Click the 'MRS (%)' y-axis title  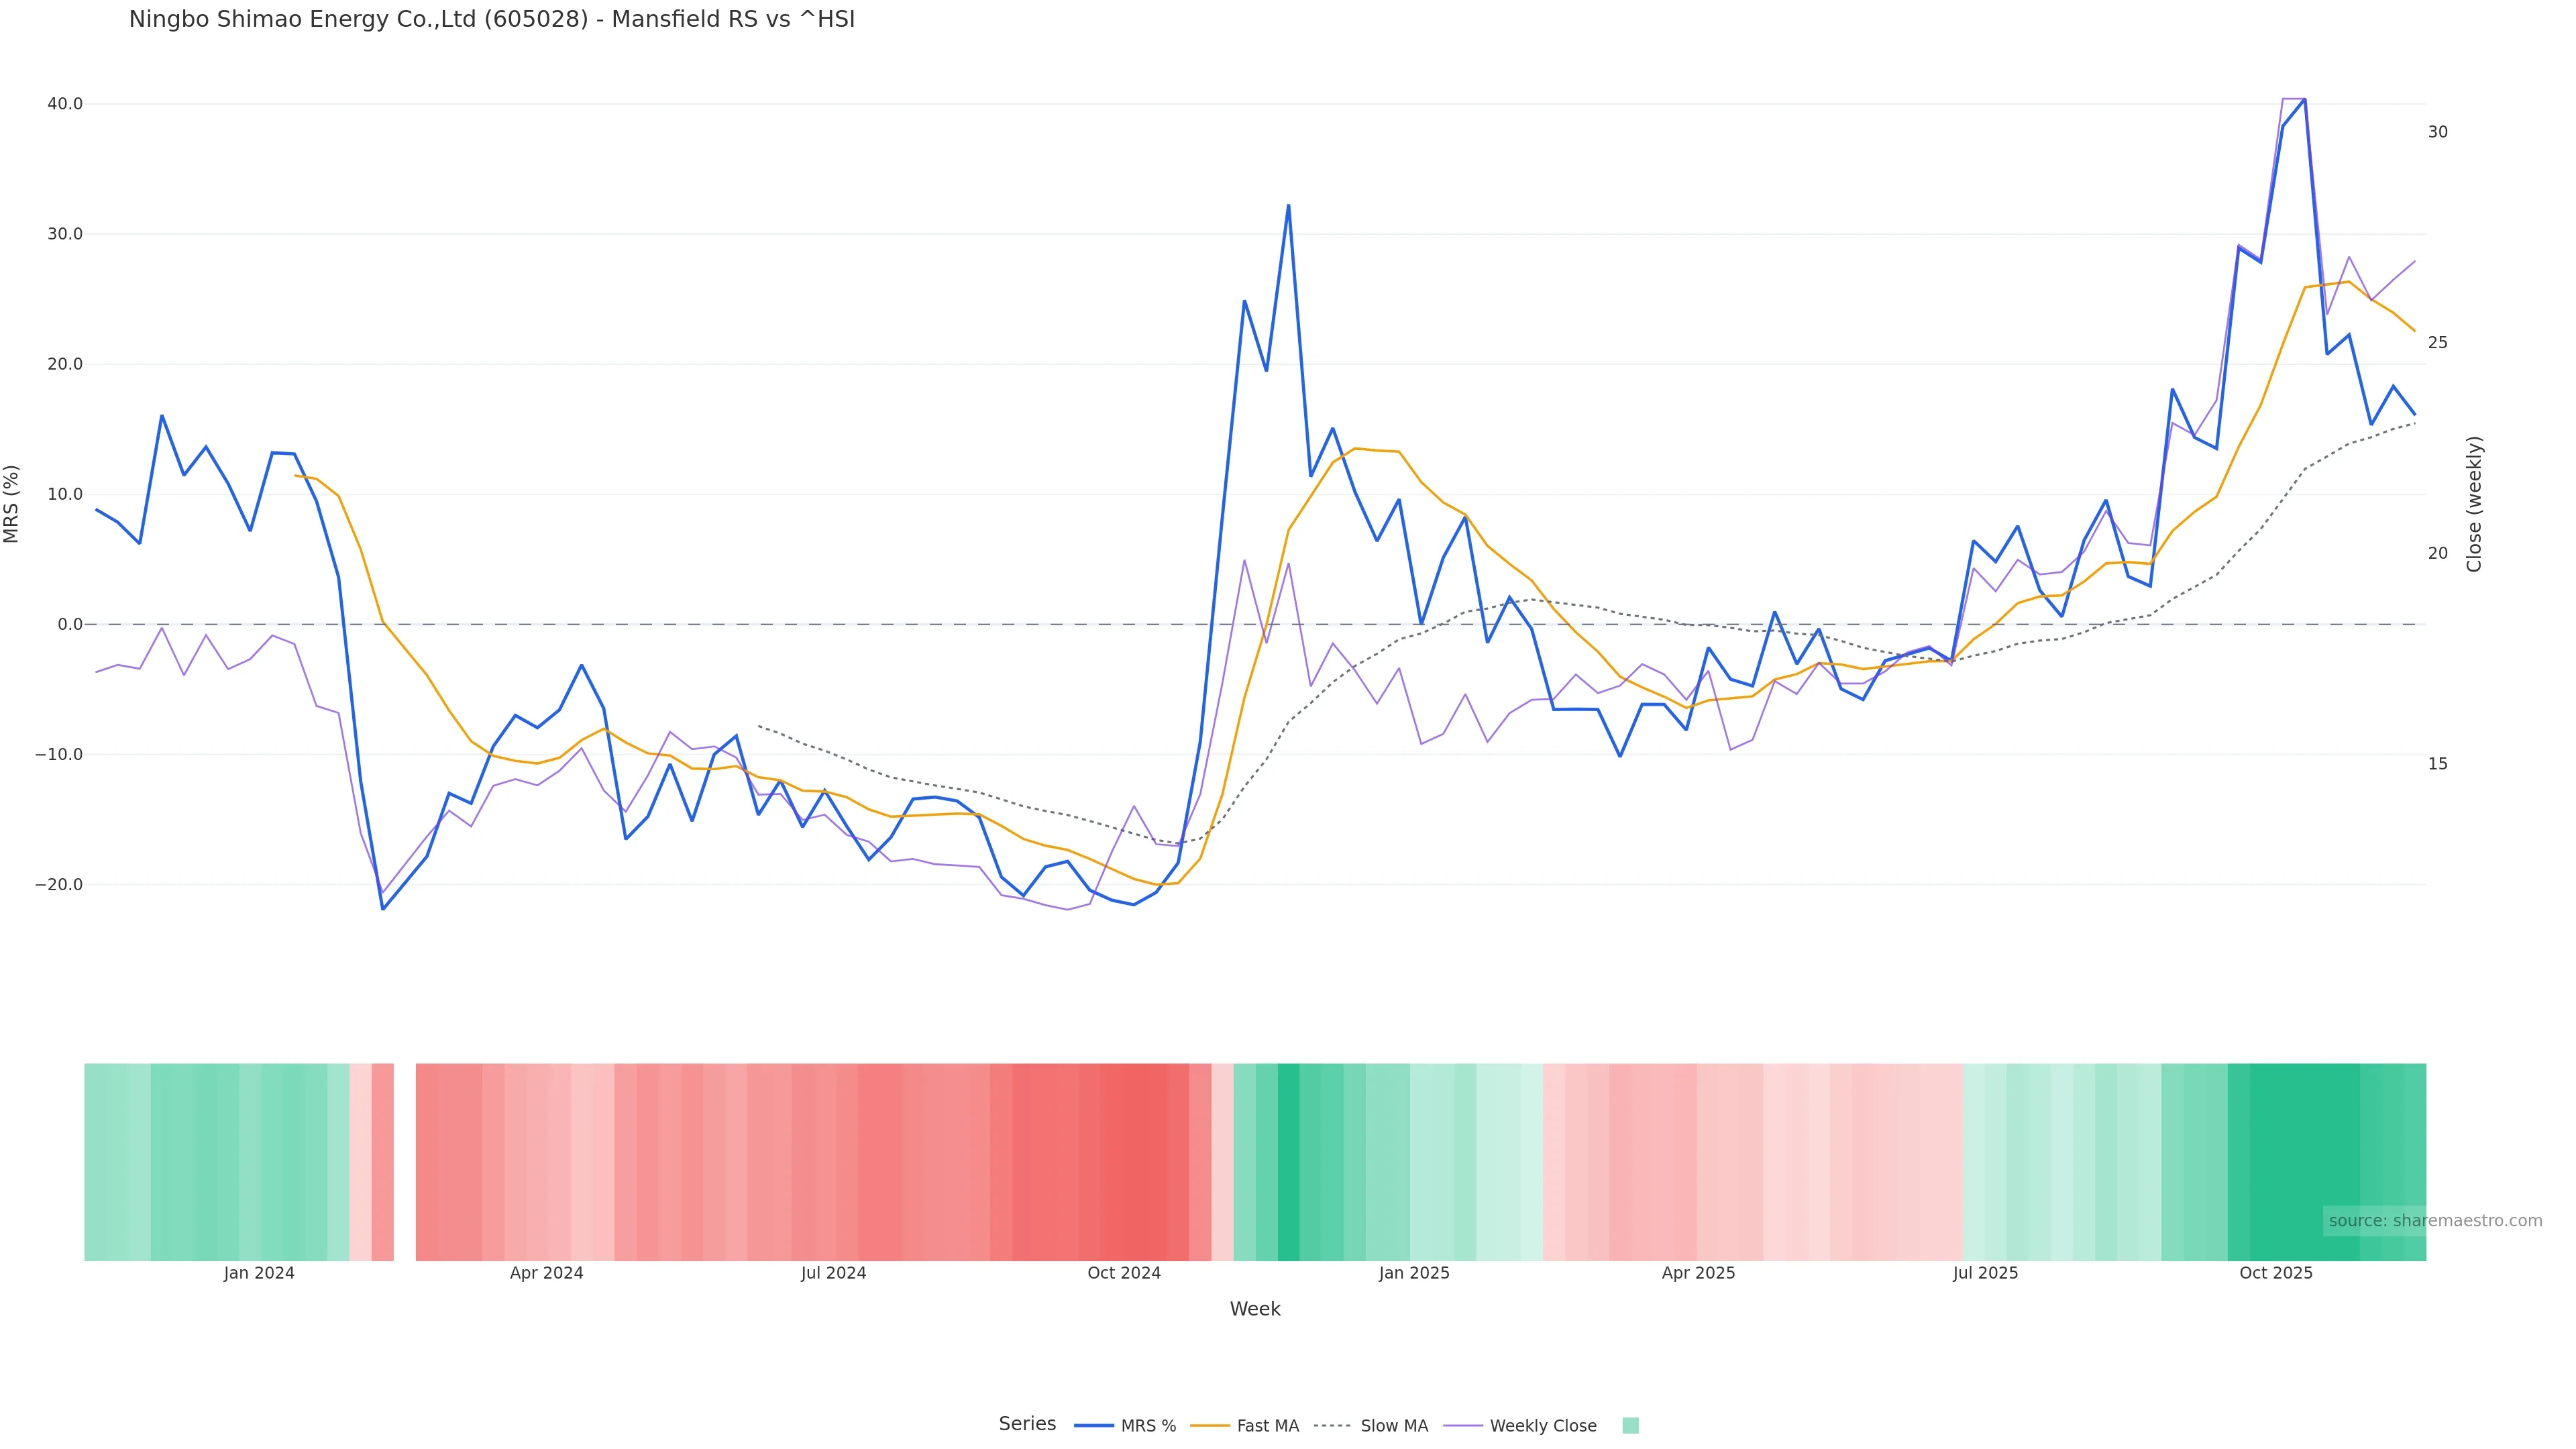[12, 504]
